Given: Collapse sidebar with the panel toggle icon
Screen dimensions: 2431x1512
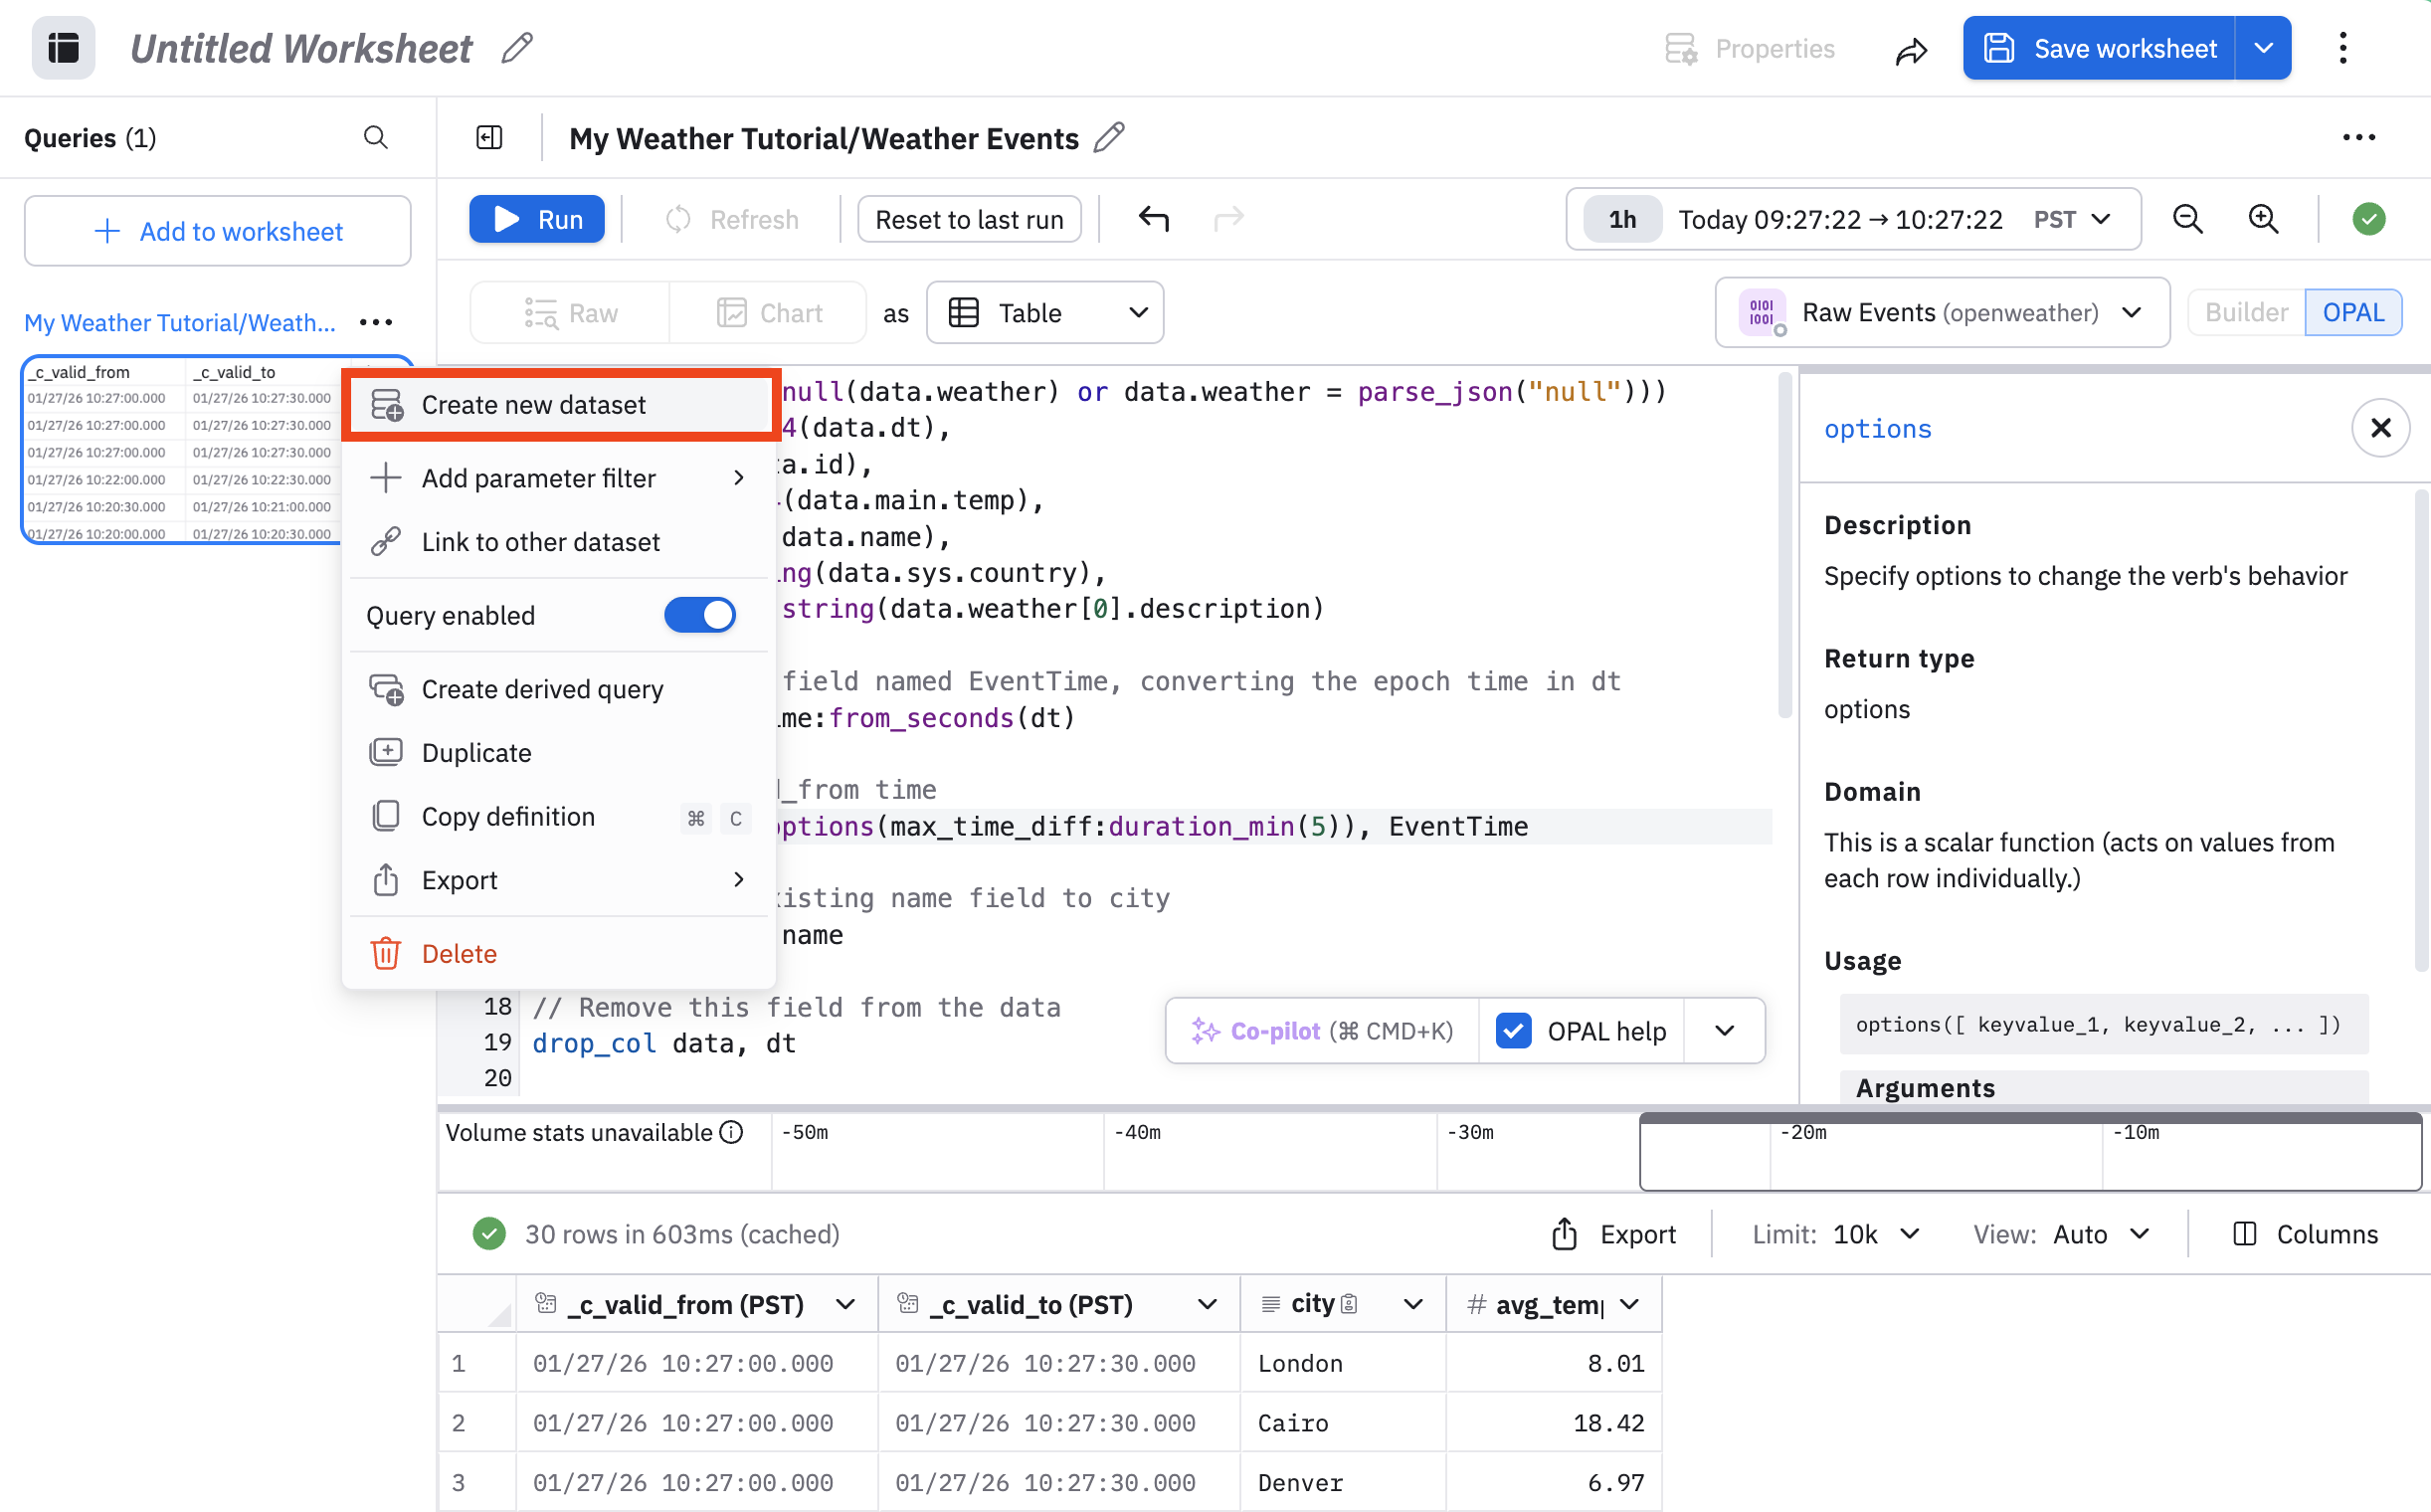Looking at the screenshot, I should (x=489, y=138).
